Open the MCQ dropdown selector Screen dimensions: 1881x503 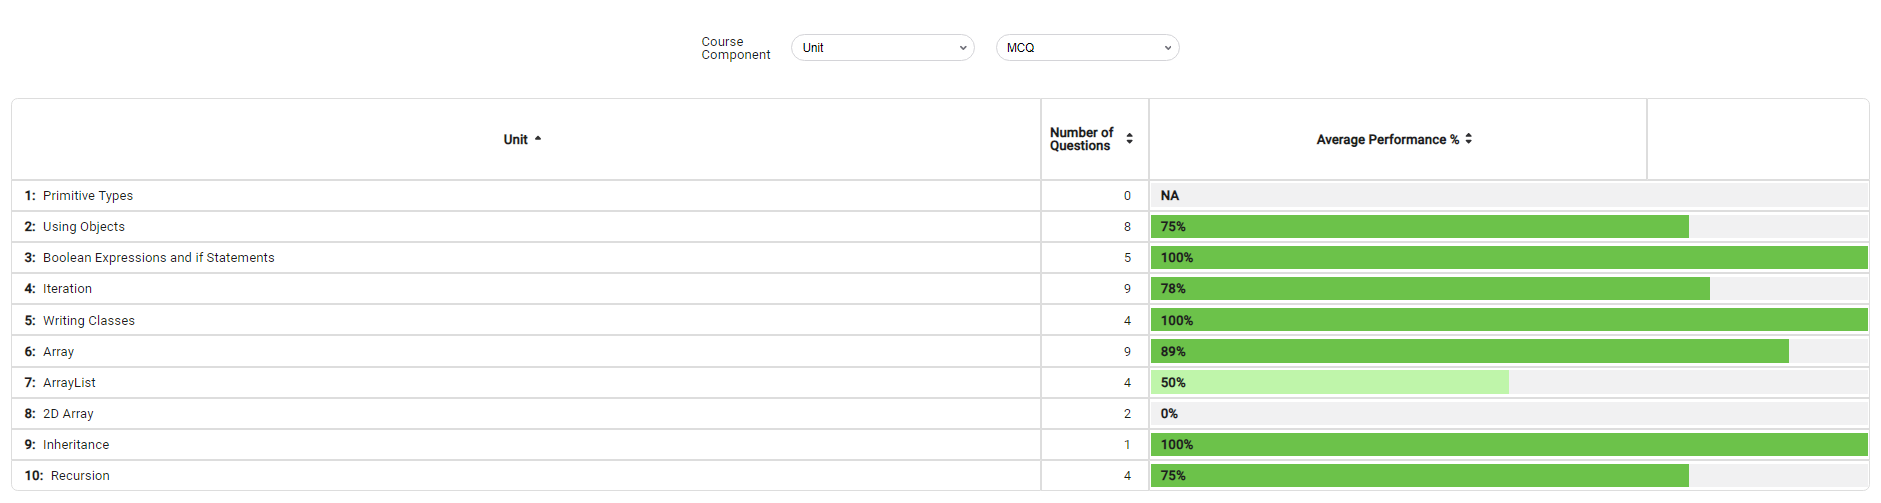1087,48
